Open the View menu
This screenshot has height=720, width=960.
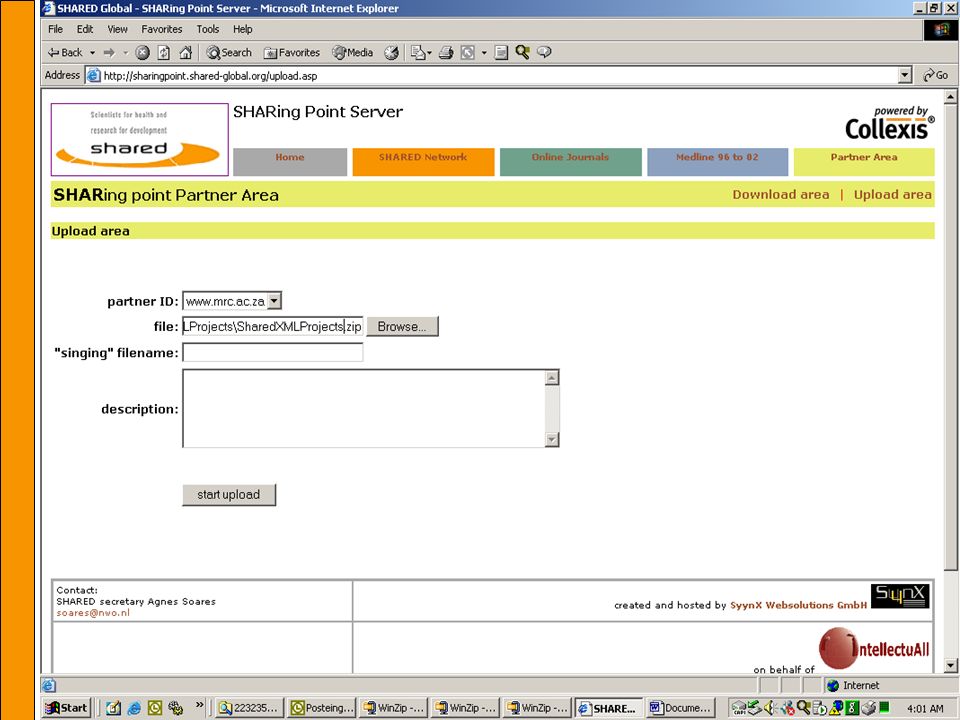point(117,29)
